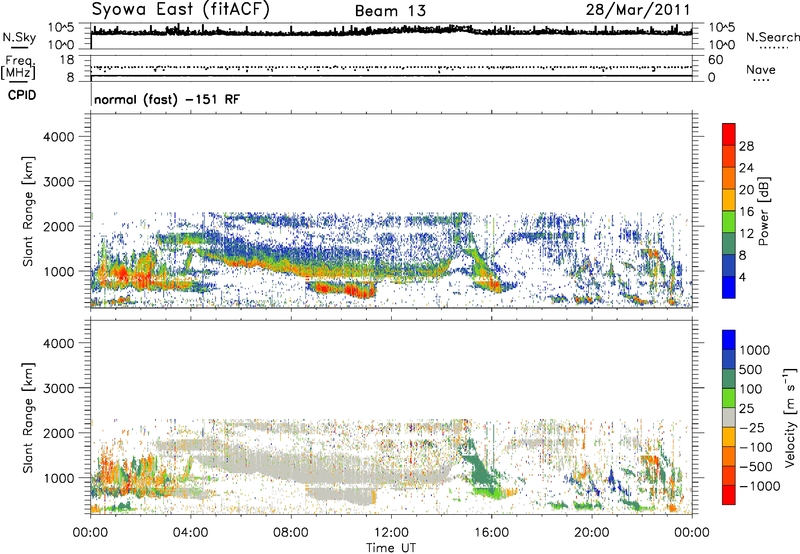Viewport: 800px width, 554px height.
Task: Click the "Freq. [MHz]" axis label
Action: pos(18,68)
